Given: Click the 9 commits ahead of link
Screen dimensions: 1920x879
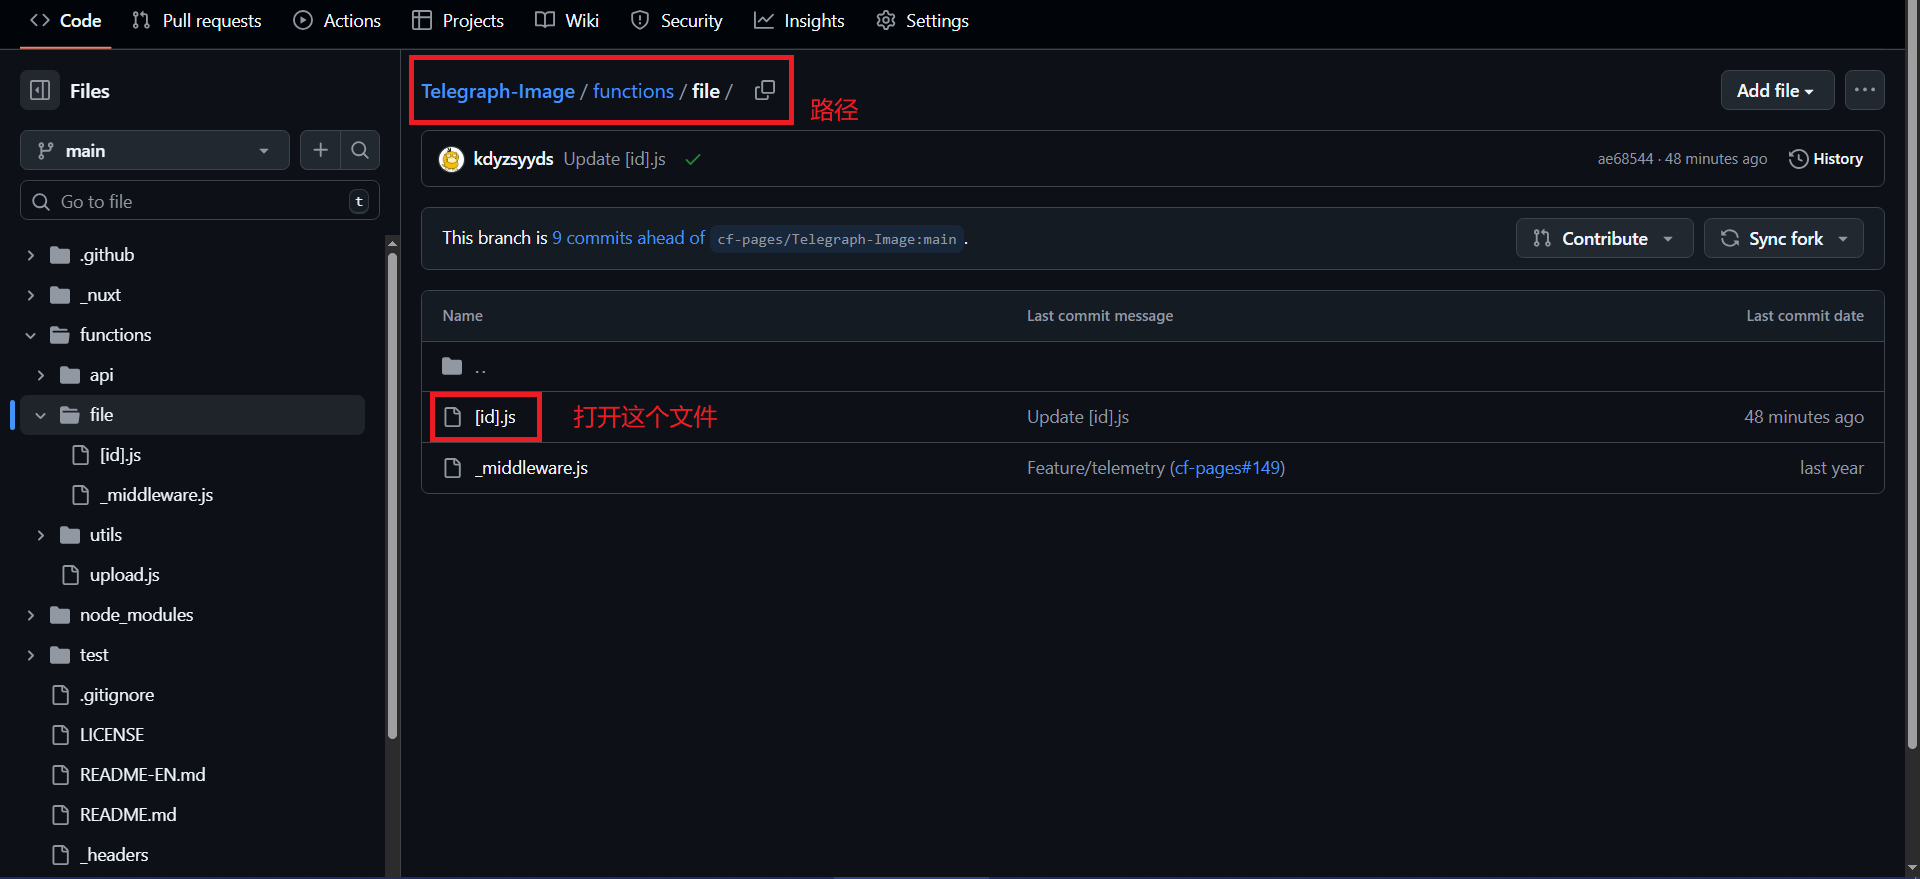Looking at the screenshot, I should pyautogui.click(x=628, y=238).
